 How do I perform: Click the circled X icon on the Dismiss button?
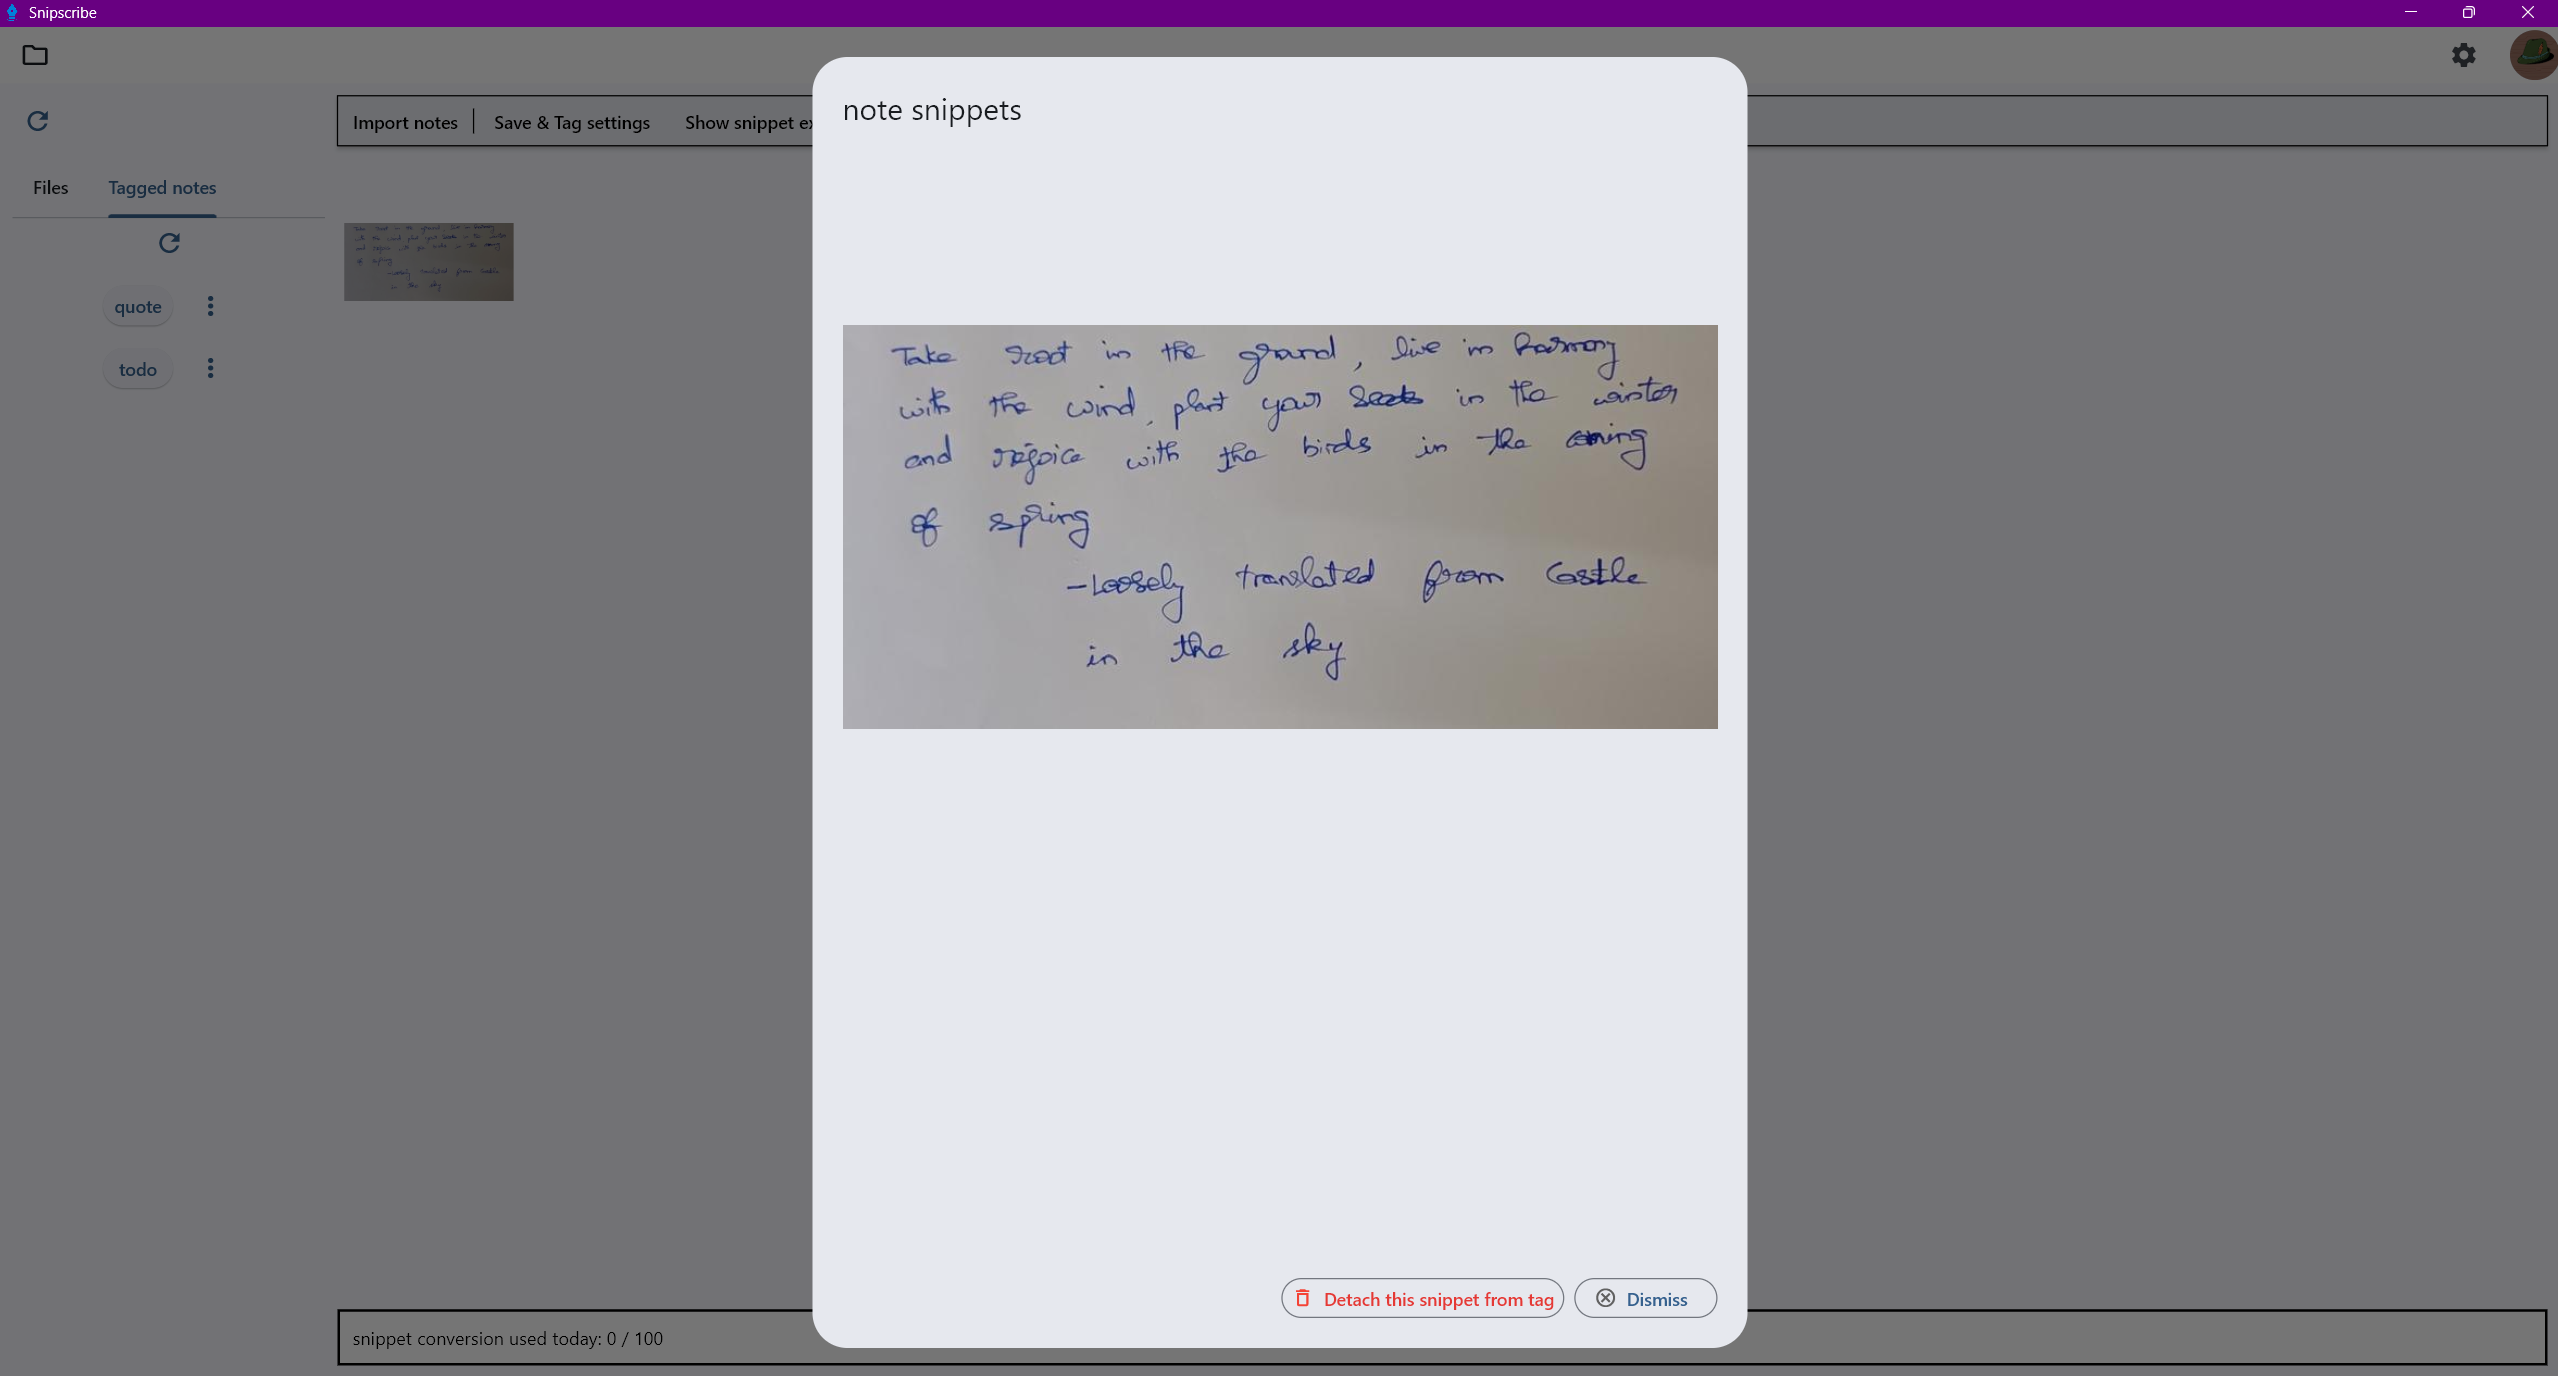pyautogui.click(x=1605, y=1297)
